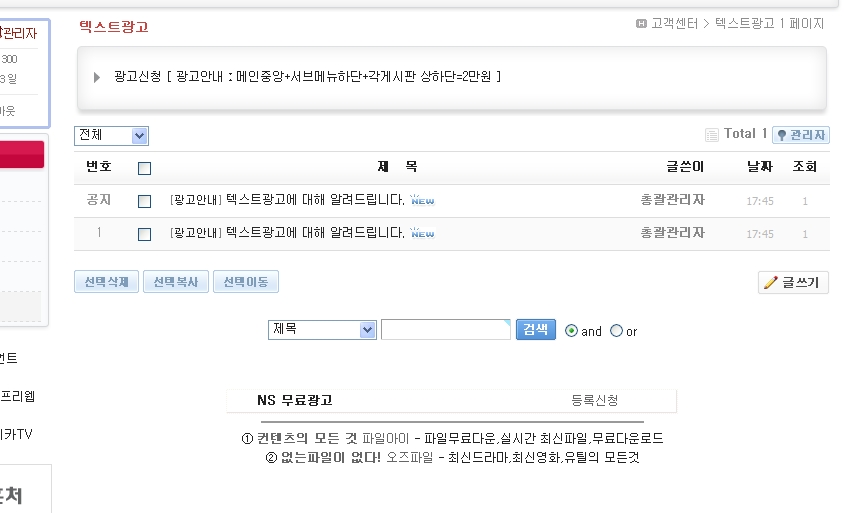Image resolution: width=844 pixels, height=513 pixels.
Task: Open the 전체 category dropdown
Action: pyautogui.click(x=111, y=135)
